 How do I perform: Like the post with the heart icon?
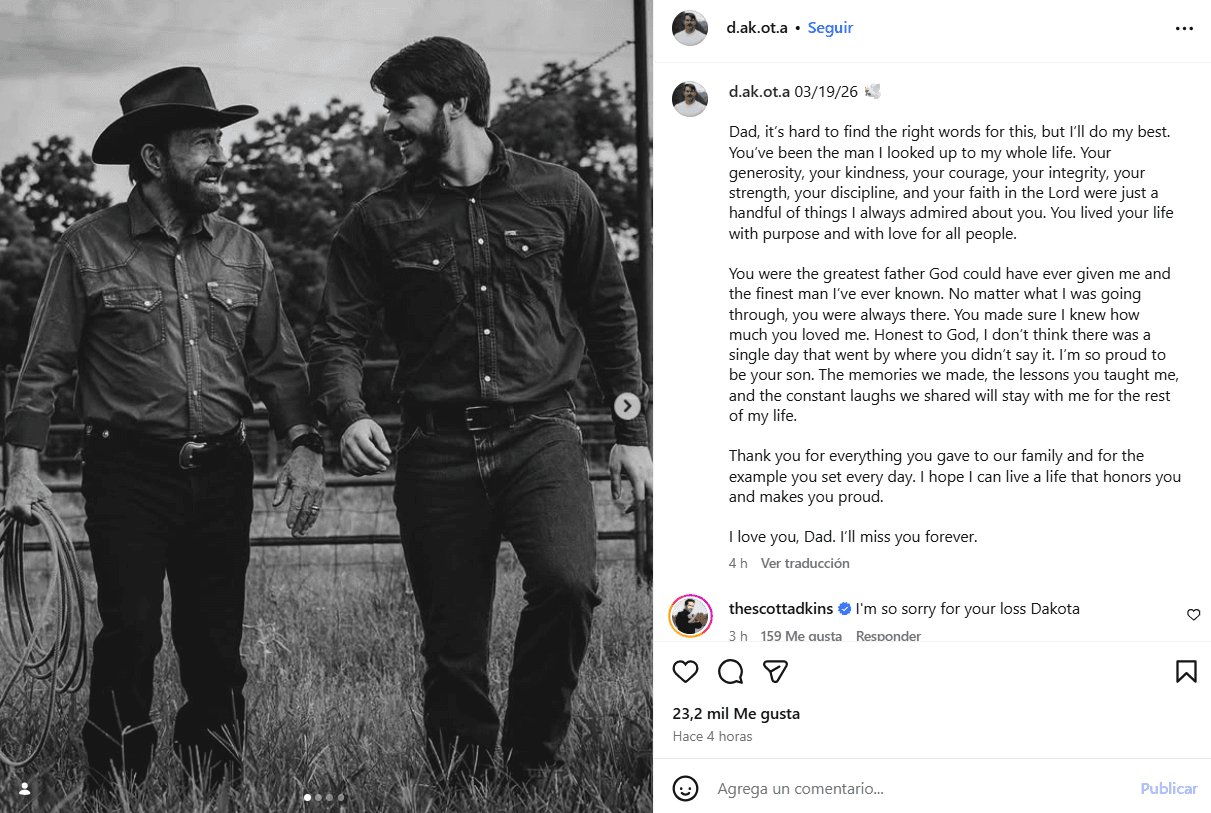[x=685, y=671]
